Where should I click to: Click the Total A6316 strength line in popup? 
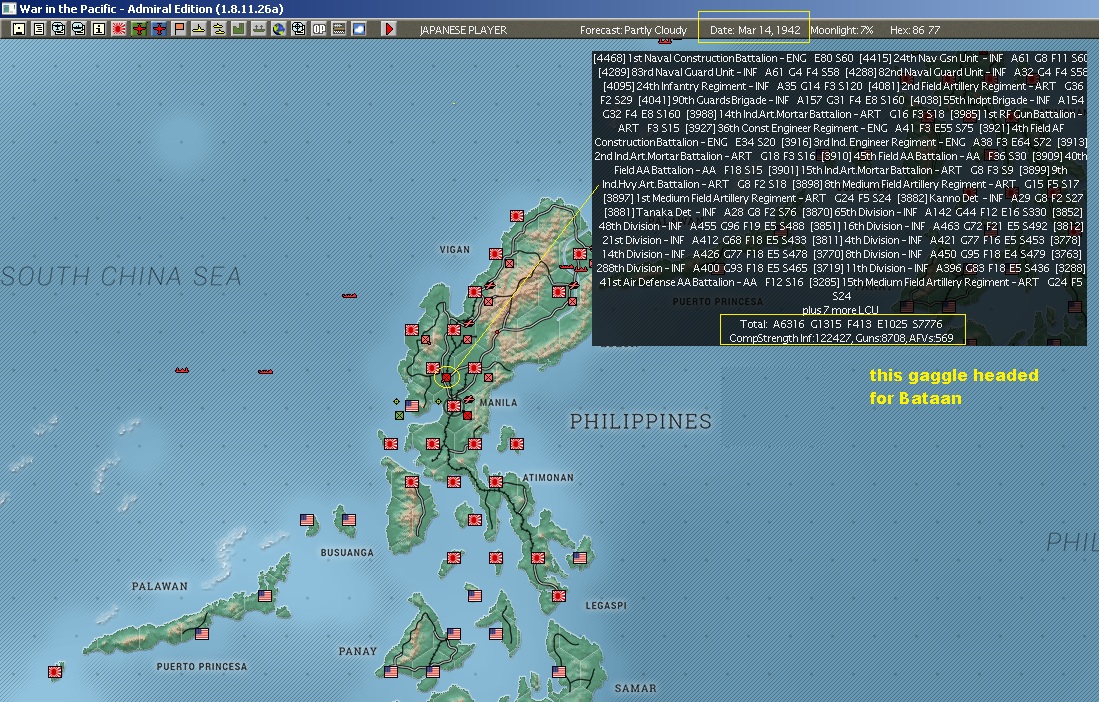point(841,324)
